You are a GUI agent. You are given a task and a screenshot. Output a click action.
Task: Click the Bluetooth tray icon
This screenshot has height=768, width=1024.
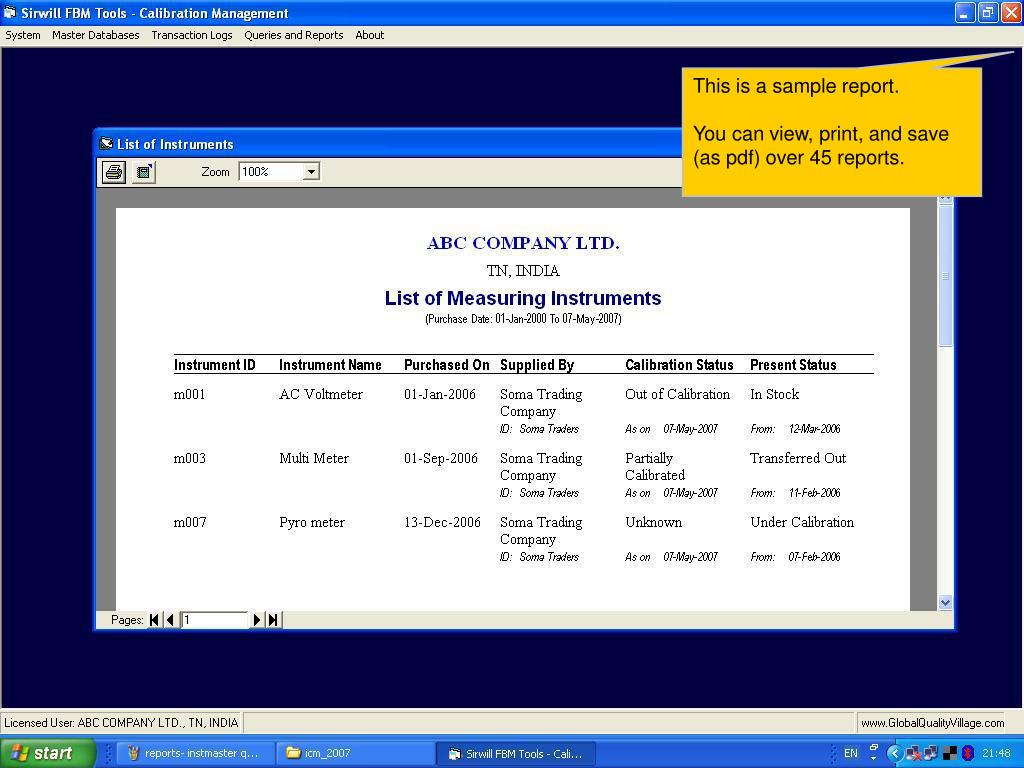point(968,754)
